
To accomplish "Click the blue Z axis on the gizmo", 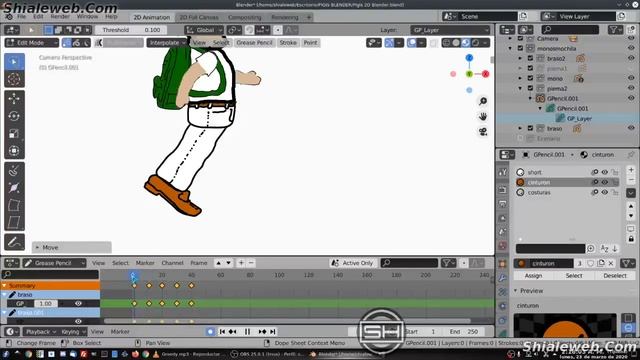I will pyautogui.click(x=469, y=58).
